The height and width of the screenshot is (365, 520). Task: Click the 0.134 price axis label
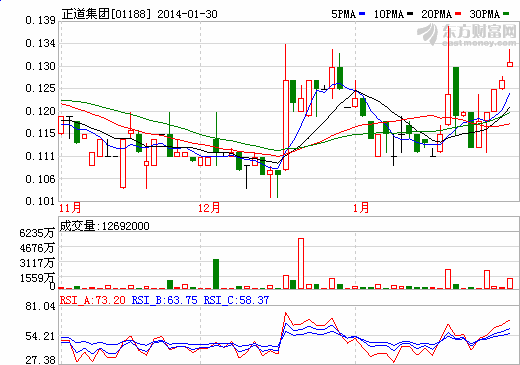tap(40, 43)
